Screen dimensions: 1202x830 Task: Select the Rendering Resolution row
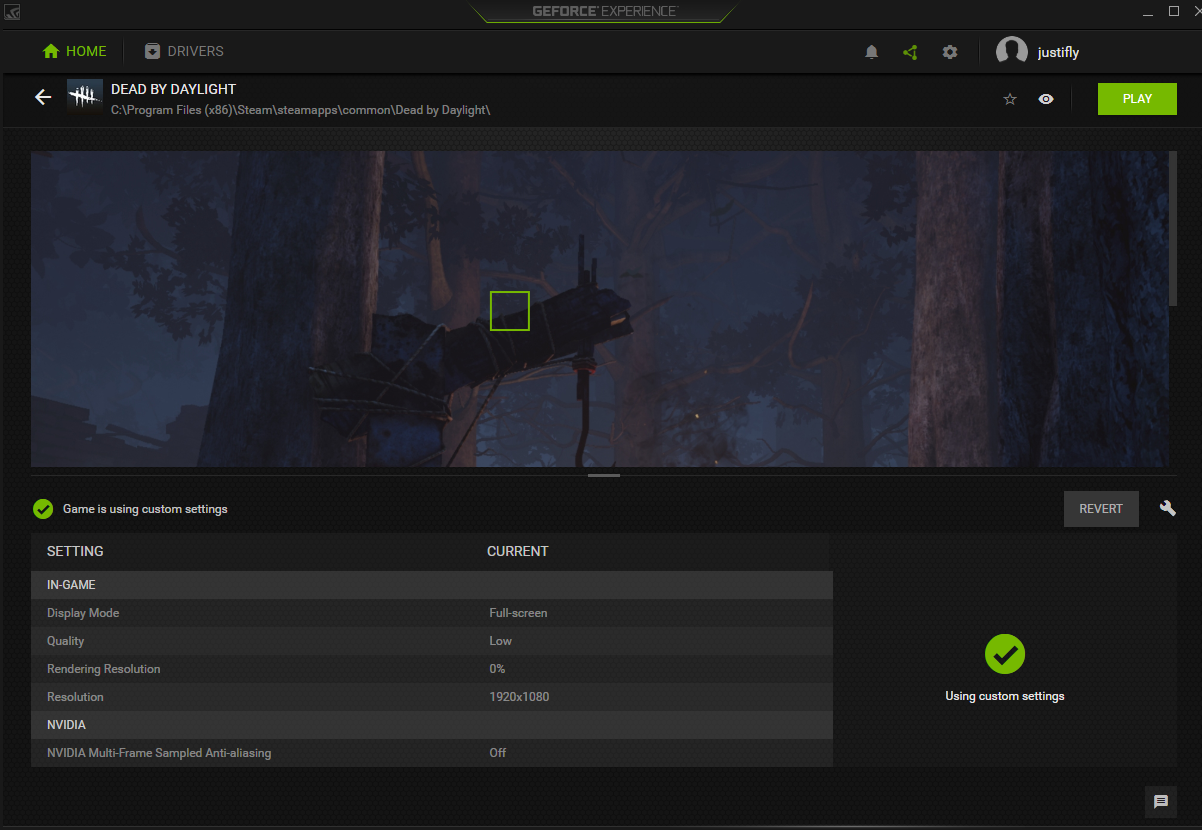[432, 669]
